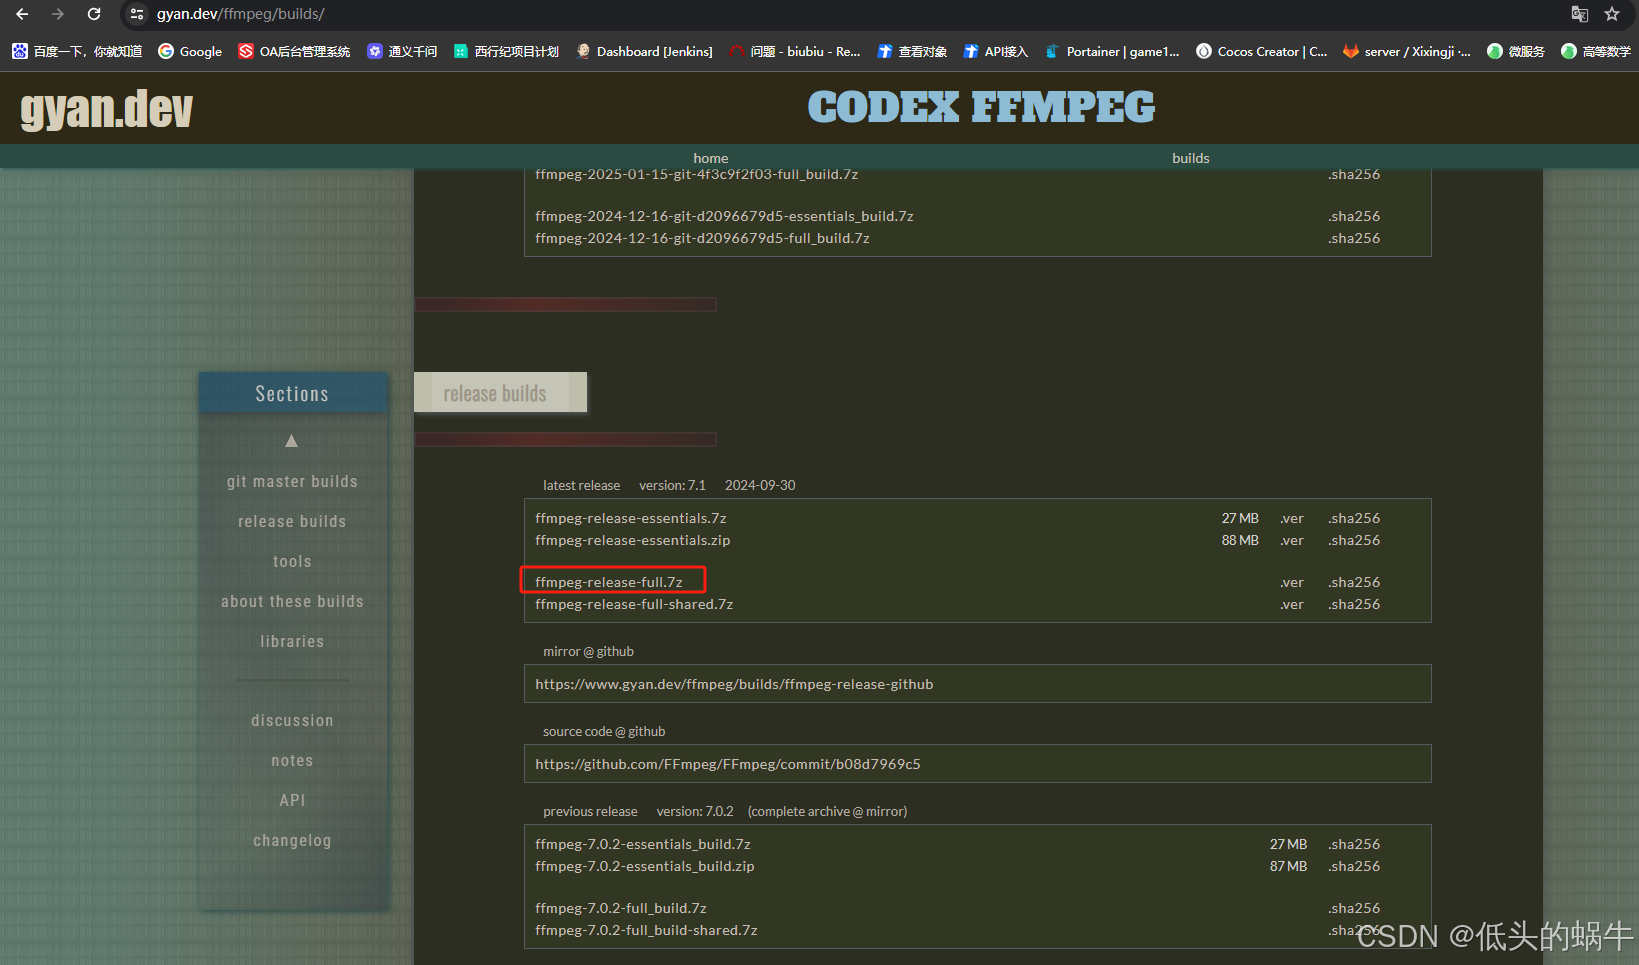
Task: Open the 查看对象 bookmark
Action: pyautogui.click(x=912, y=51)
